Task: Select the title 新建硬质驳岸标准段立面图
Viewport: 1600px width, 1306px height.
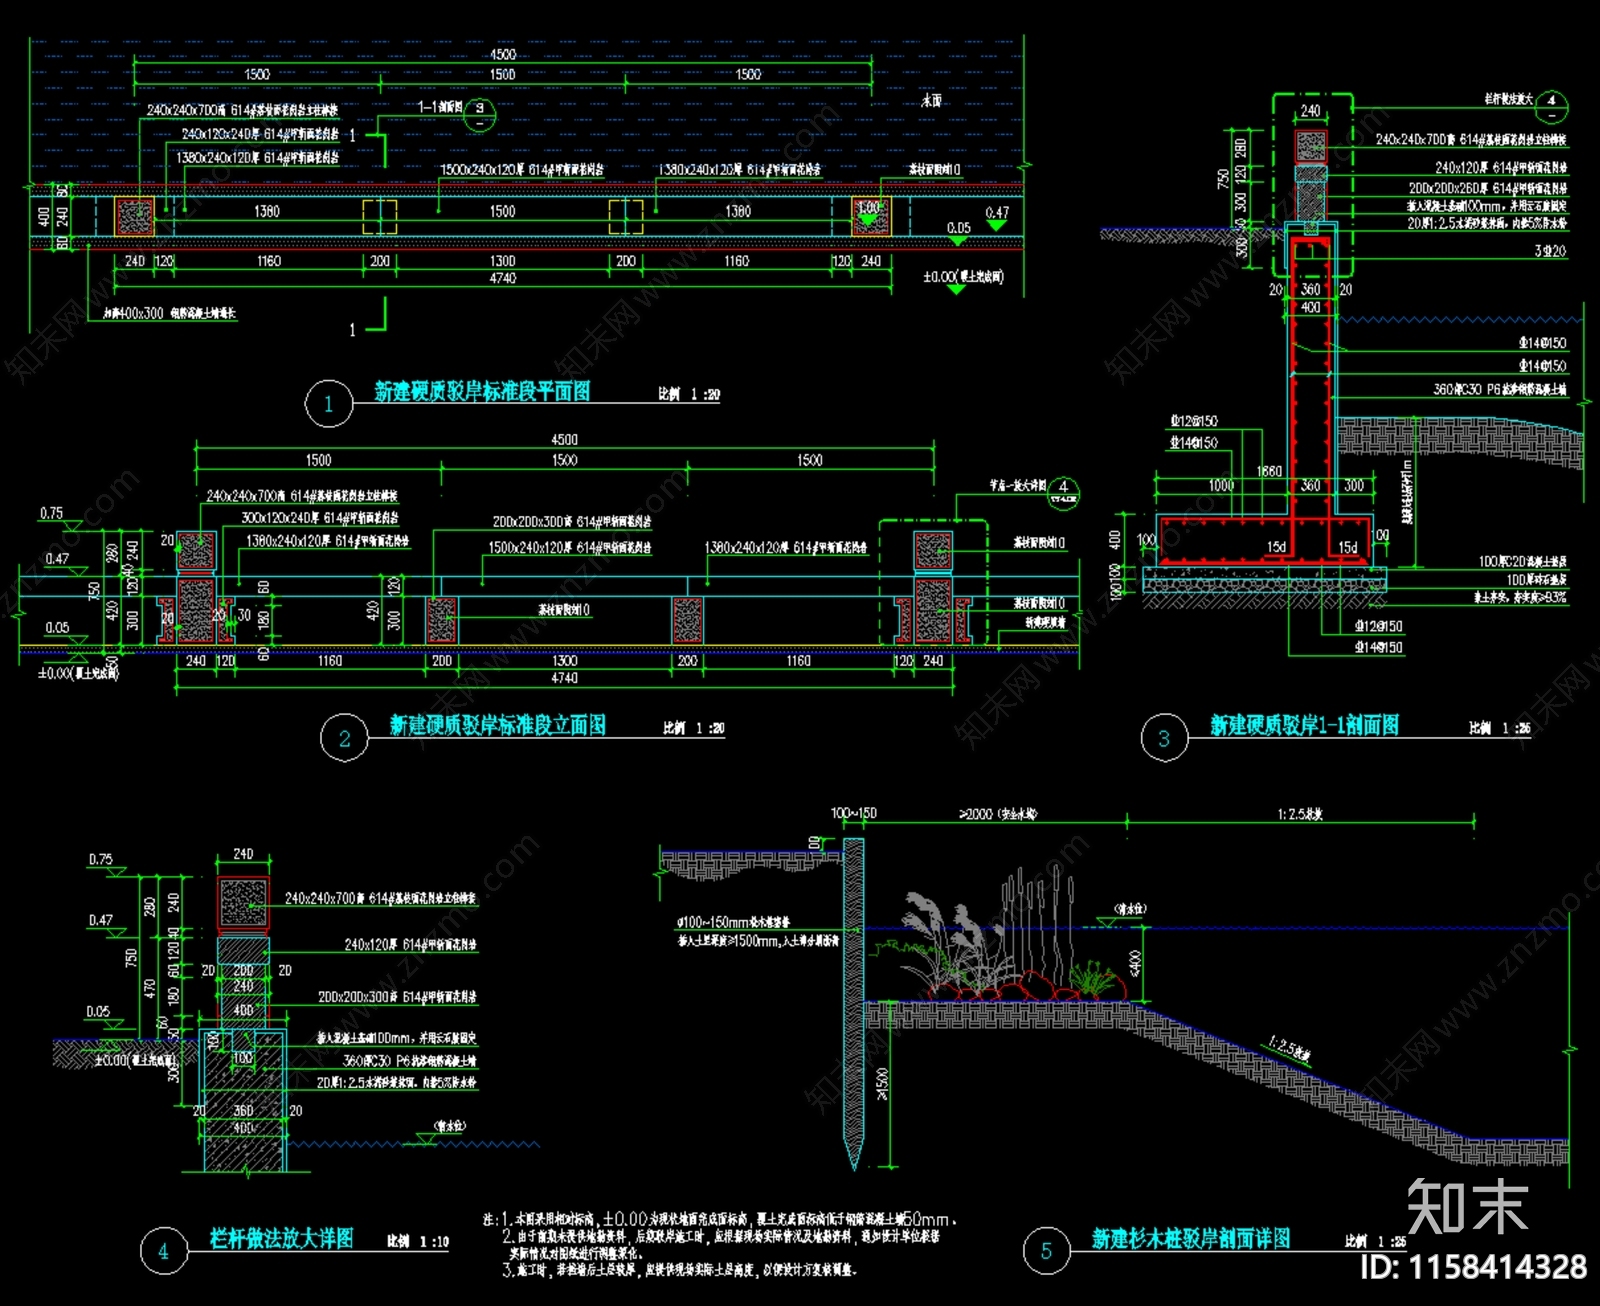Action: [x=498, y=725]
